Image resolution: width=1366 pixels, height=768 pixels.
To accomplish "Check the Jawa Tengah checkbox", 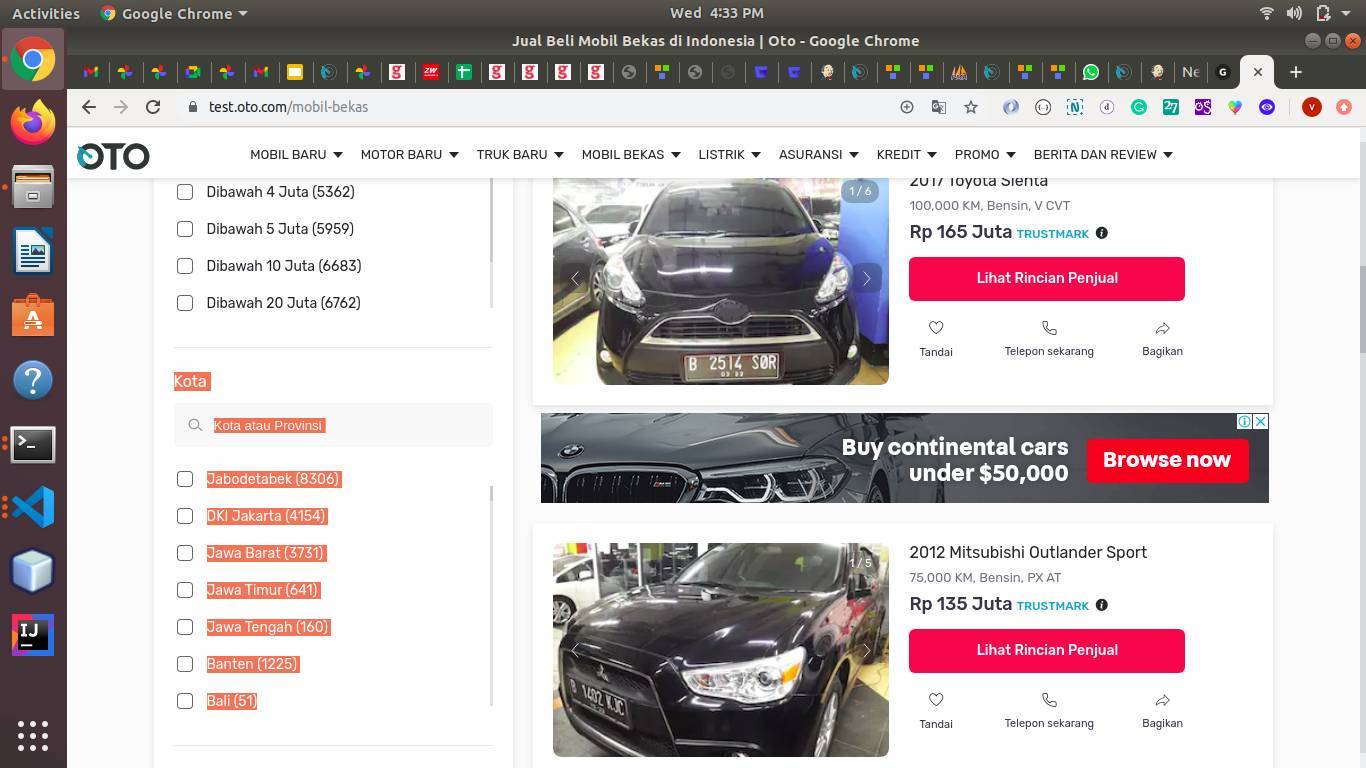I will tap(185, 627).
